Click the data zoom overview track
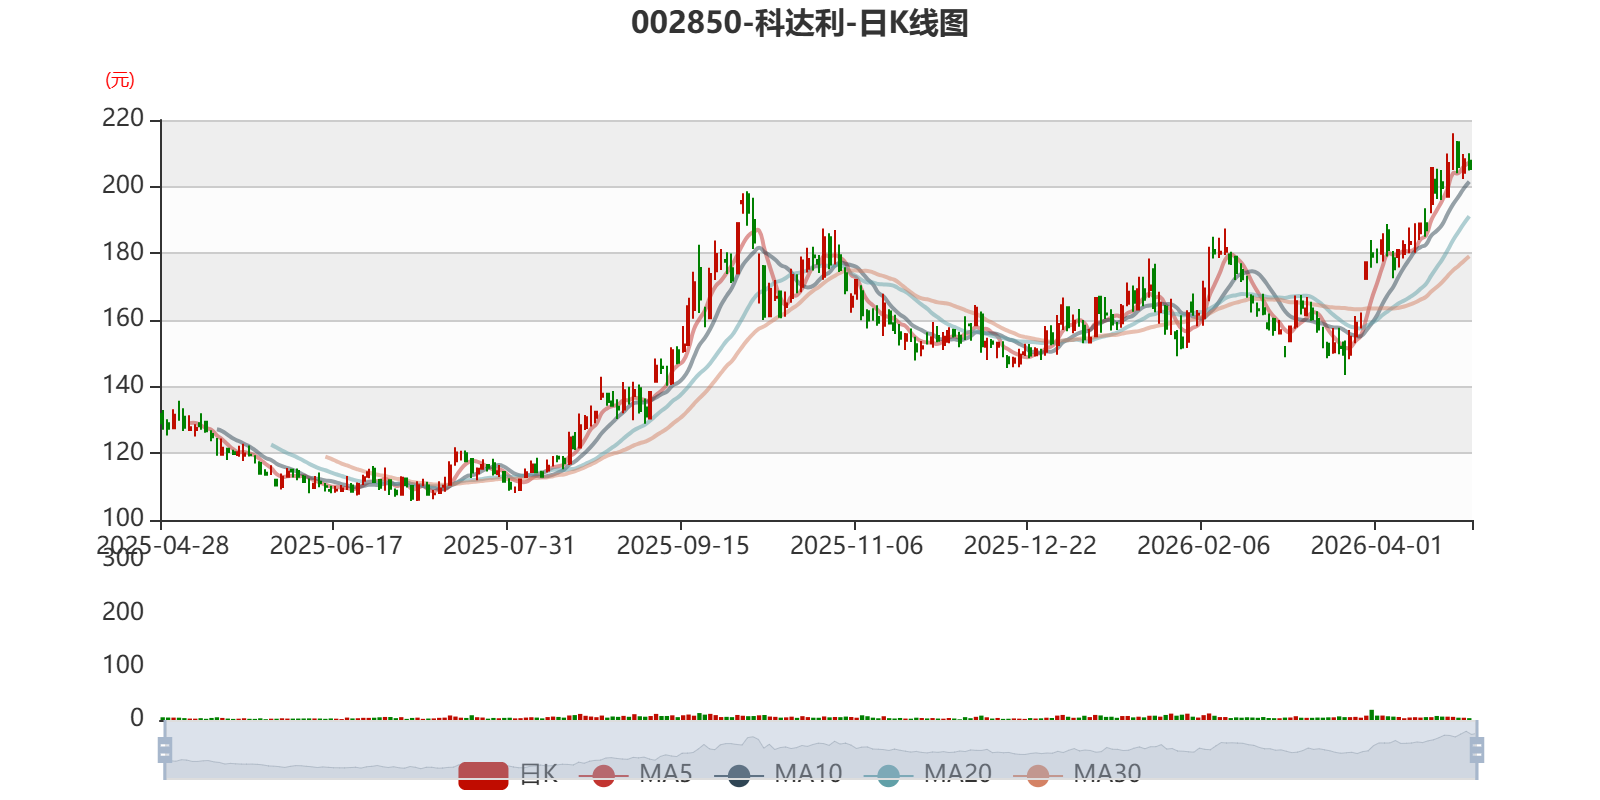1600x800 pixels. [820, 749]
